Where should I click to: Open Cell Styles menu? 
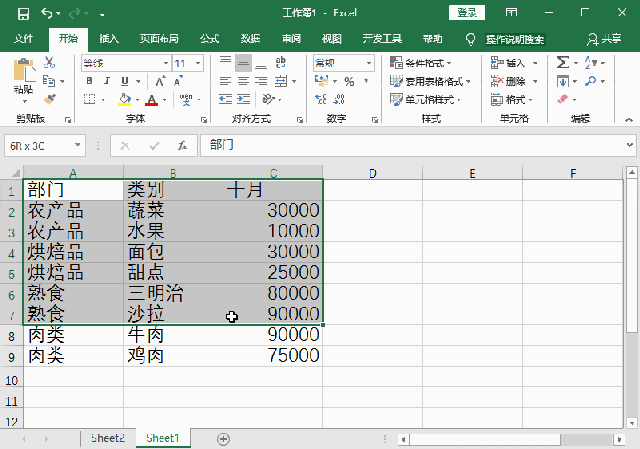point(425,99)
